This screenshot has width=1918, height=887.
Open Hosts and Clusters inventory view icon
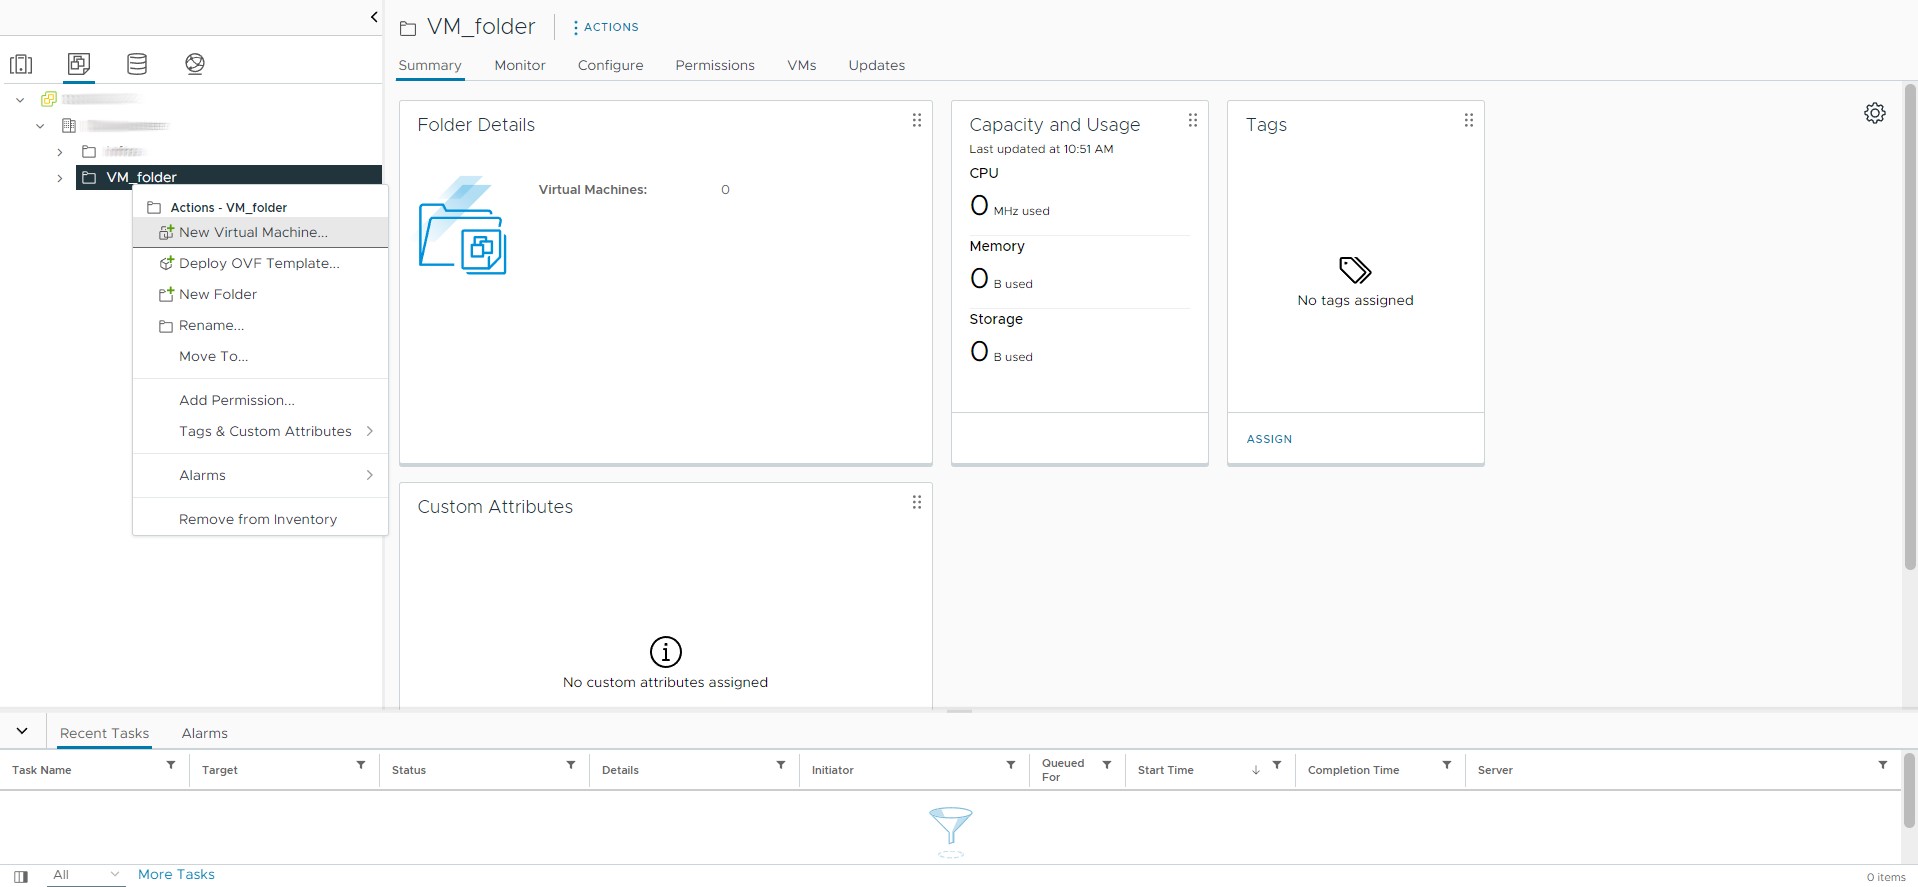21,65
